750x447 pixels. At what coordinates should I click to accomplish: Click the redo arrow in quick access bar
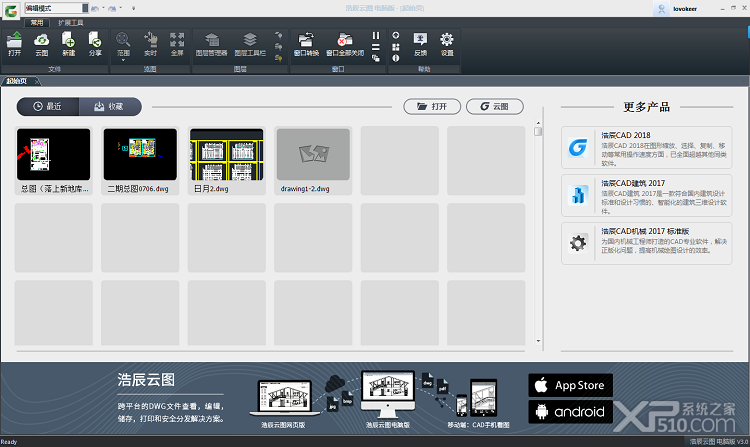[x=112, y=8]
